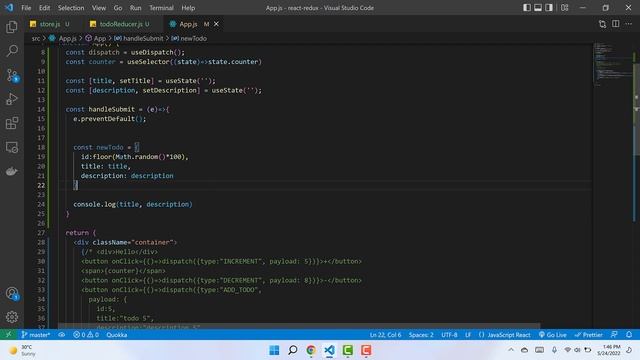Open the Accounts menu icon

12,293
